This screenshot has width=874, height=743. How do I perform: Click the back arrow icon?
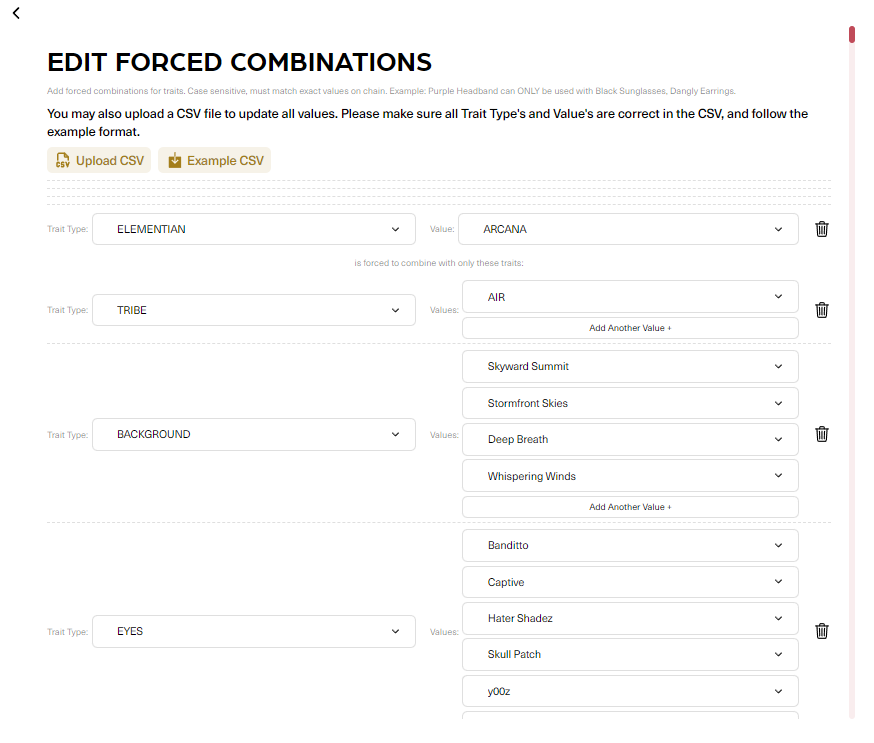[x=16, y=13]
